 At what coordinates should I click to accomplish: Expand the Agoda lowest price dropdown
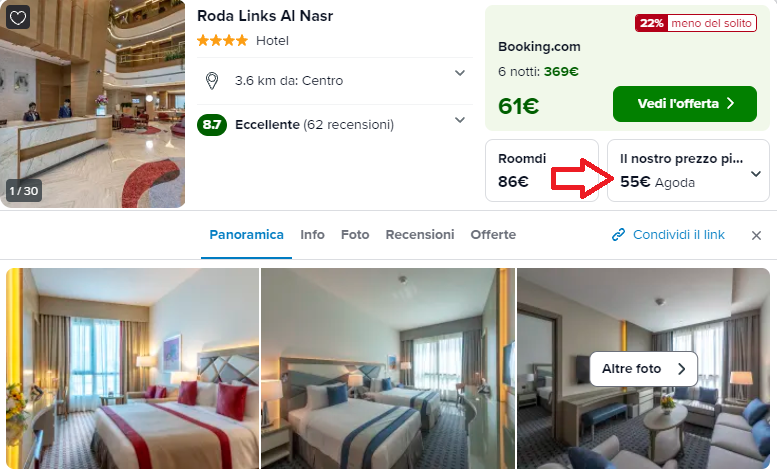pyautogui.click(x=755, y=174)
